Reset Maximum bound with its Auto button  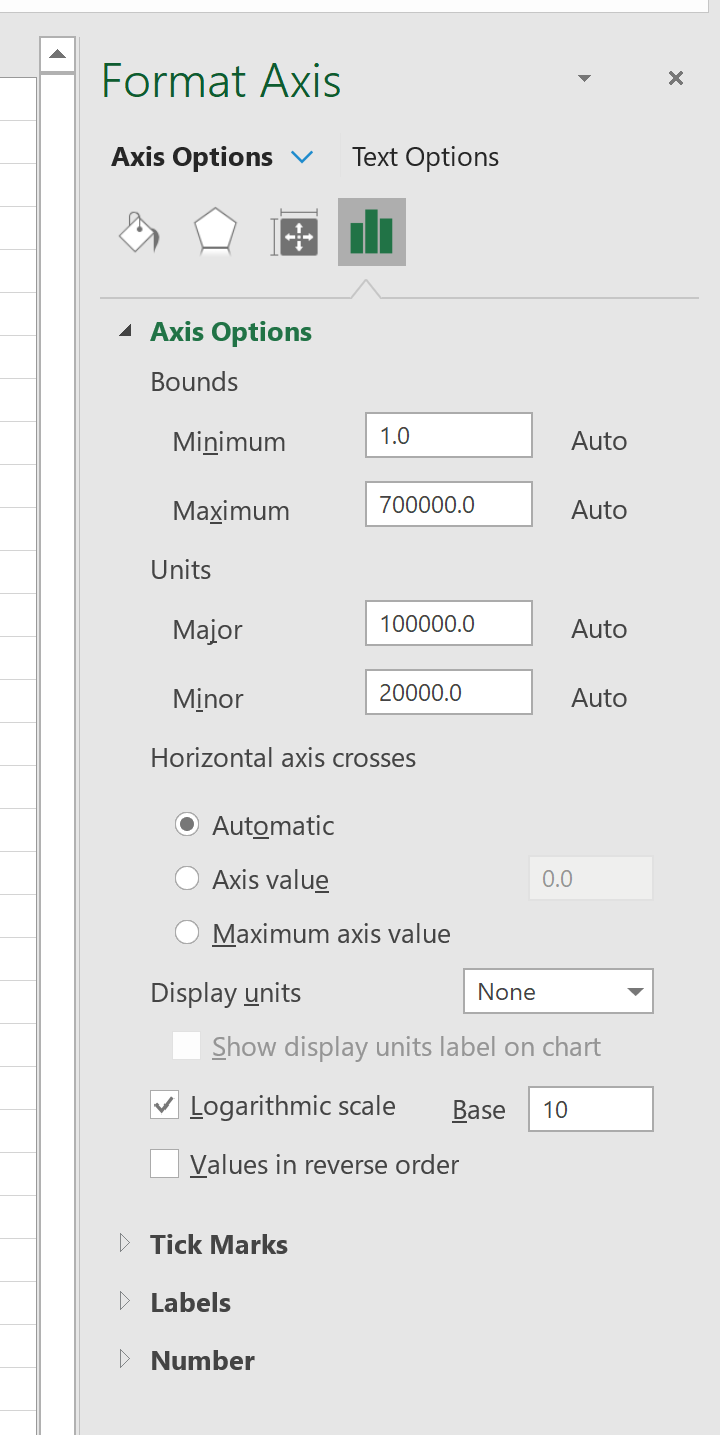(x=599, y=510)
